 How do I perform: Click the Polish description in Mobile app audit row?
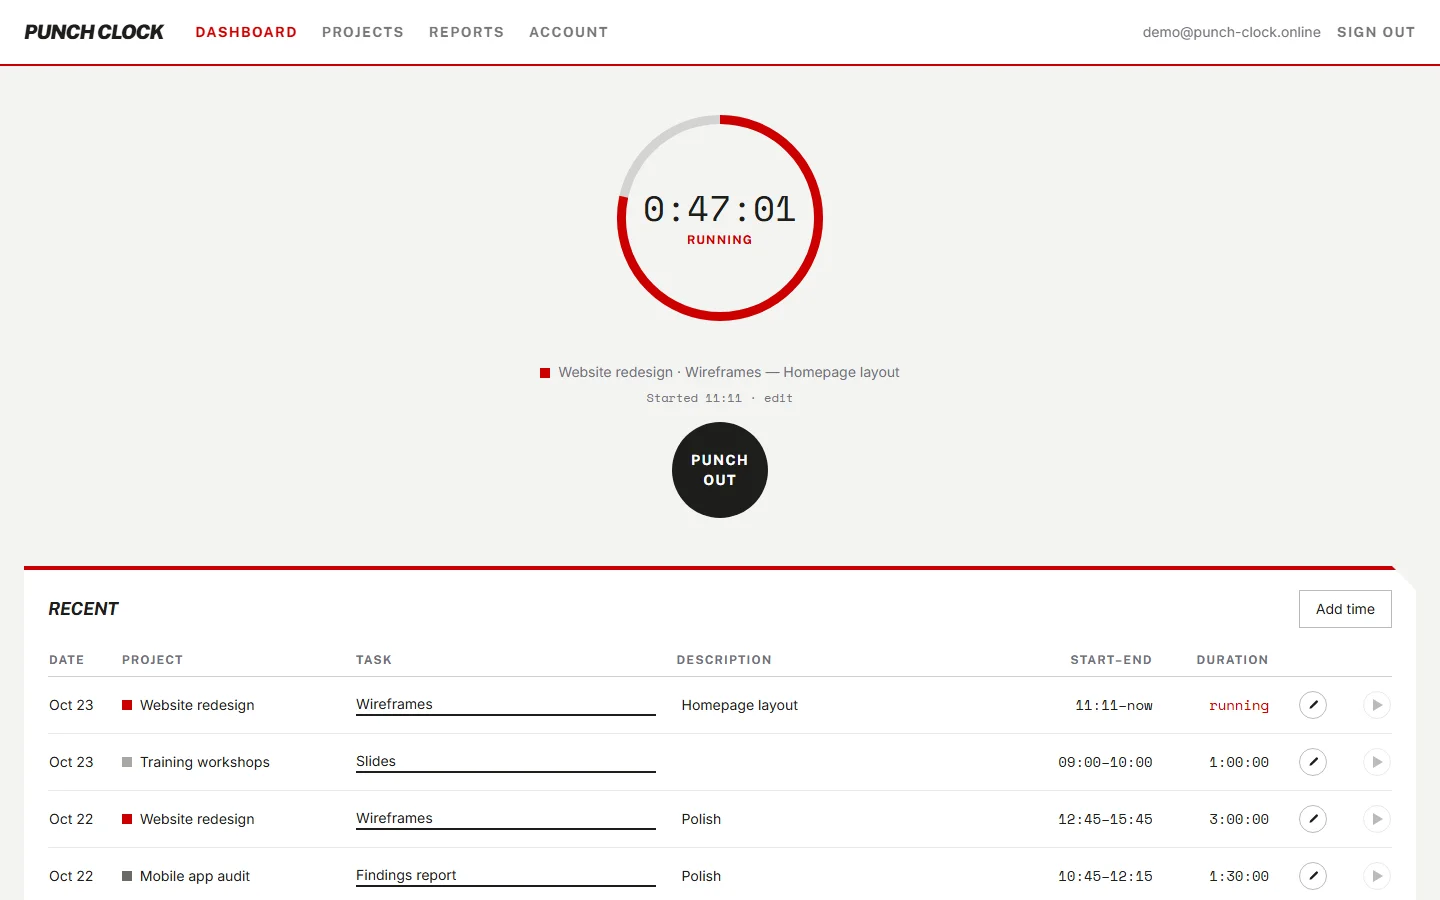pyautogui.click(x=701, y=876)
